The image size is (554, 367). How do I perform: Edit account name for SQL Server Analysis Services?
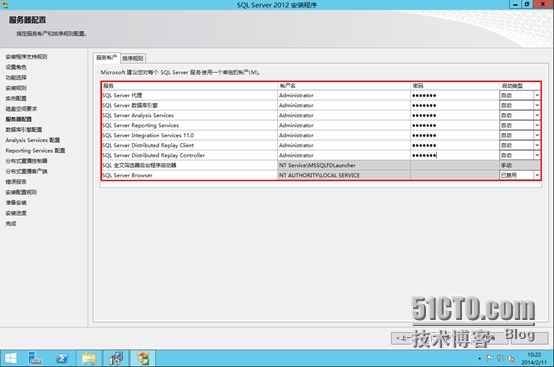344,116
